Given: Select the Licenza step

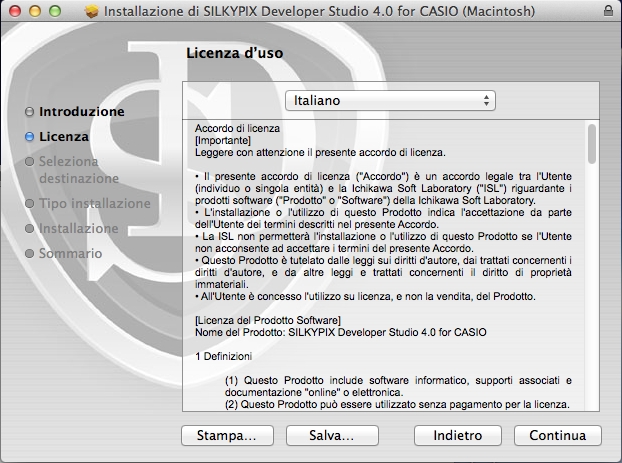Looking at the screenshot, I should tap(64, 136).
